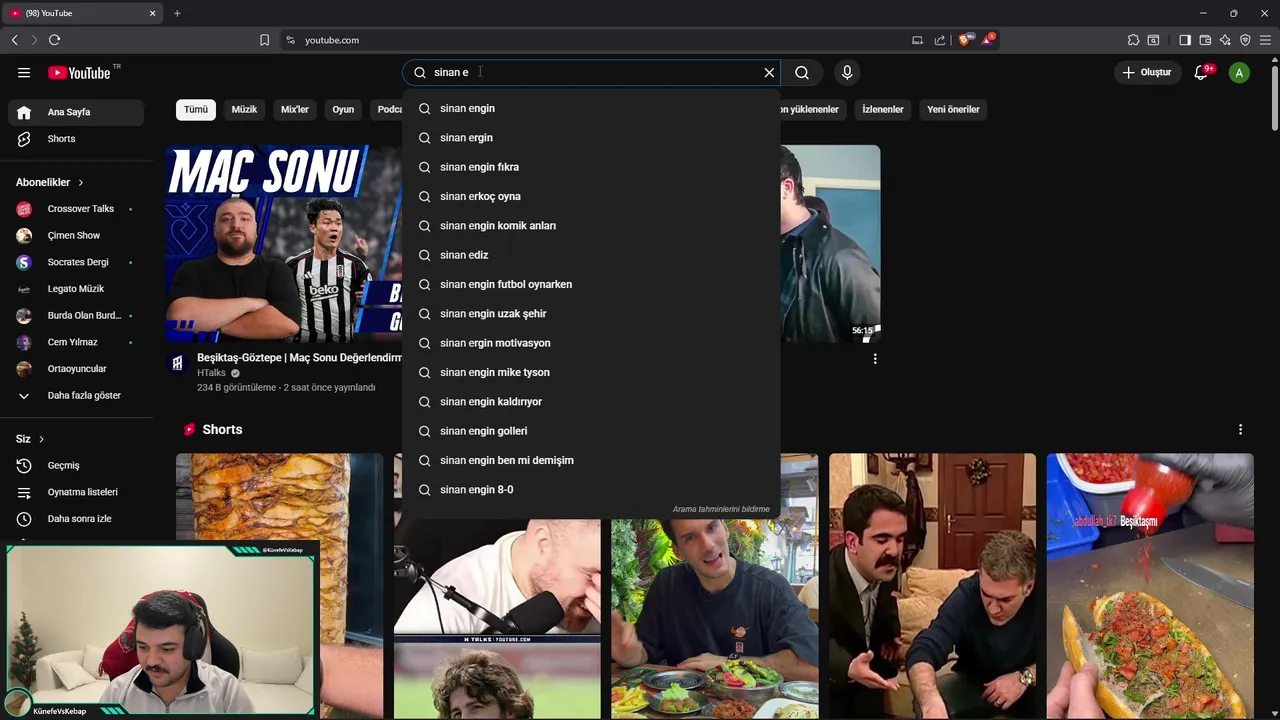Open the Brave wallet icon

[x=1205, y=40]
